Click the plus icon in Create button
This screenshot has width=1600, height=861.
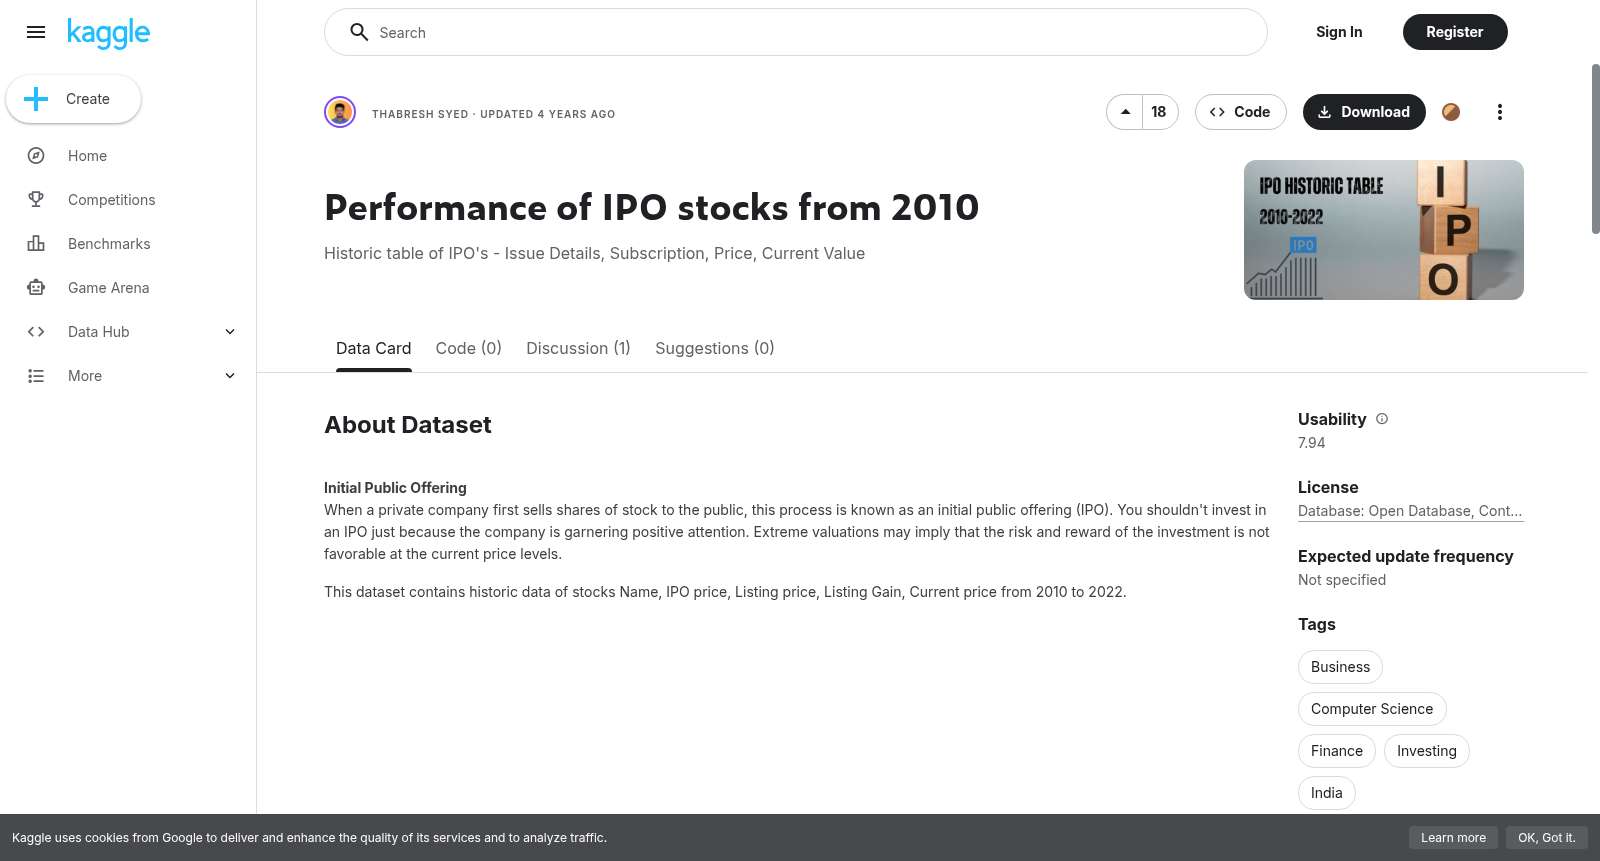pyautogui.click(x=36, y=99)
